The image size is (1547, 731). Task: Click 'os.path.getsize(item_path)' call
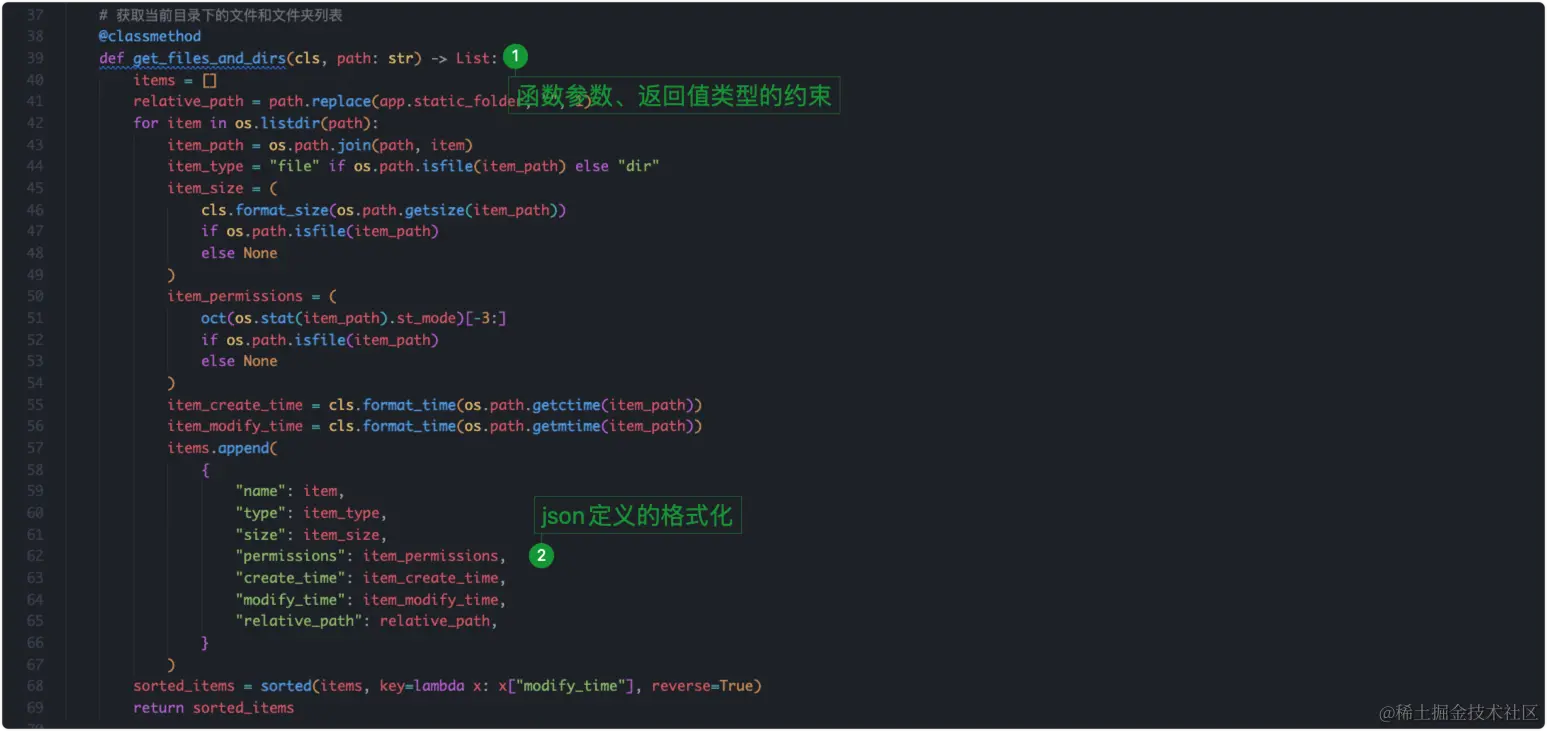click(448, 210)
